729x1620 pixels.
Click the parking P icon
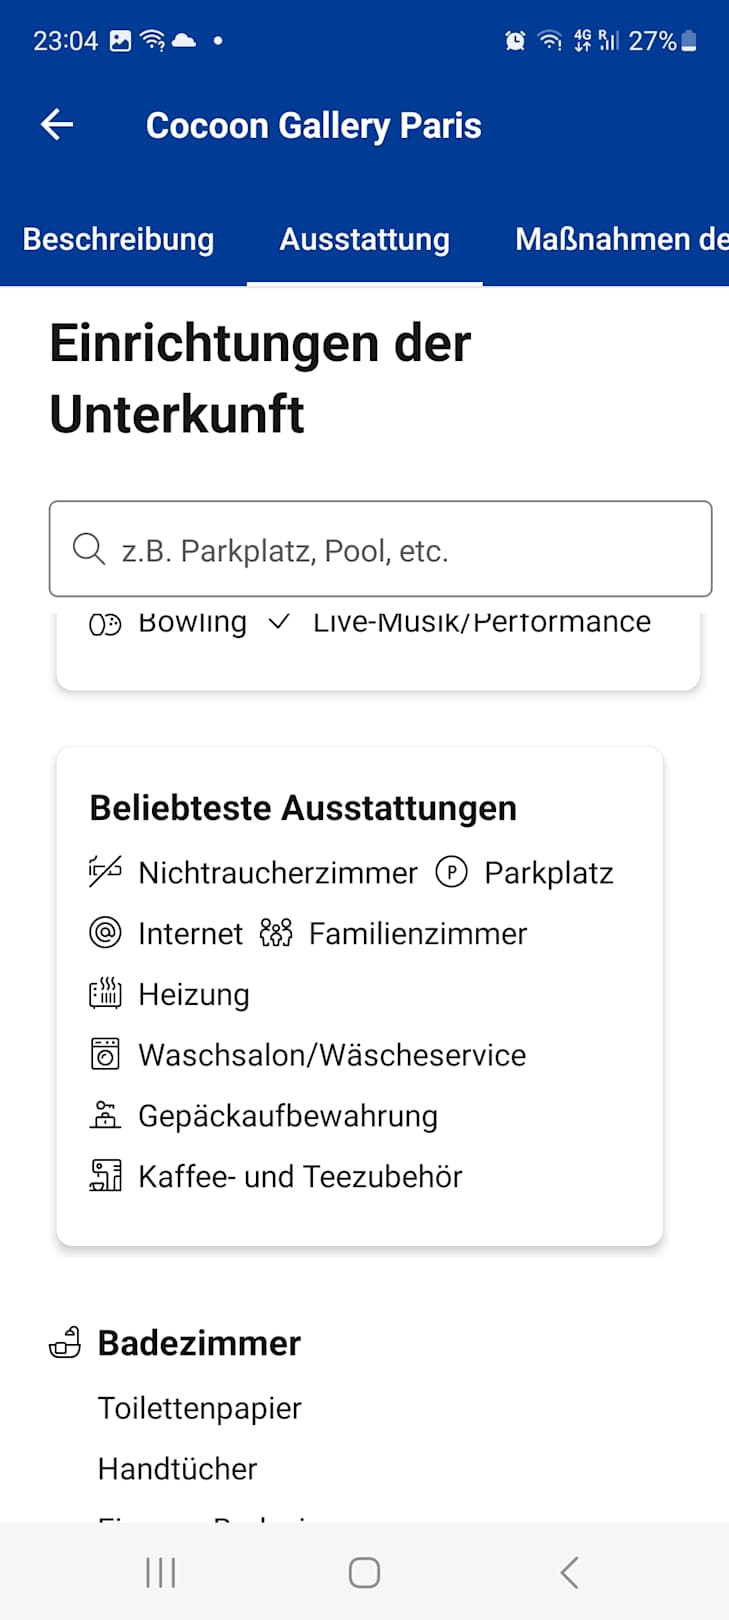[x=451, y=872]
